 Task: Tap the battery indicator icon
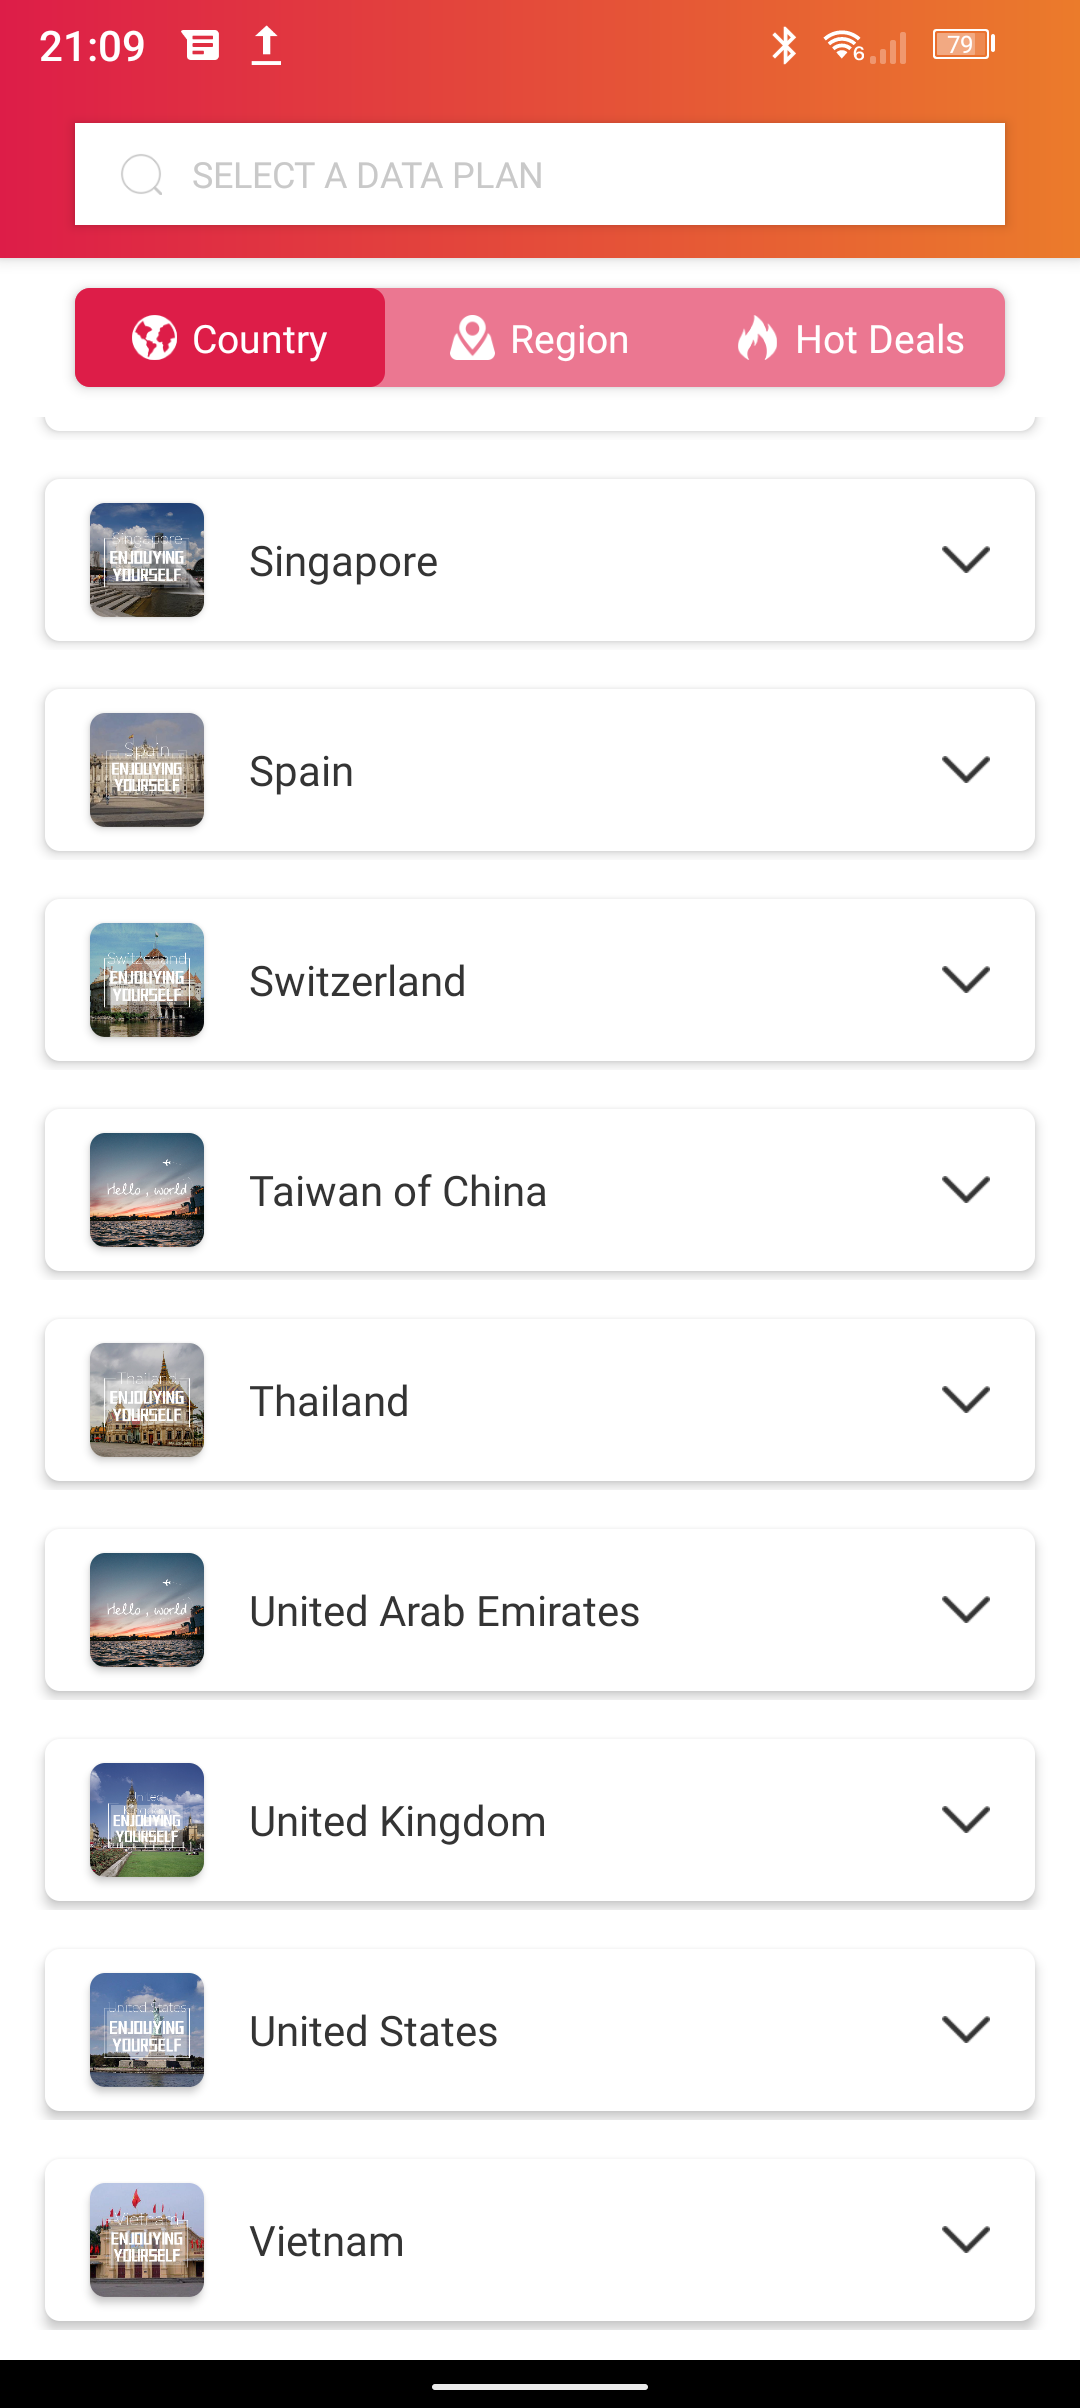(x=963, y=45)
